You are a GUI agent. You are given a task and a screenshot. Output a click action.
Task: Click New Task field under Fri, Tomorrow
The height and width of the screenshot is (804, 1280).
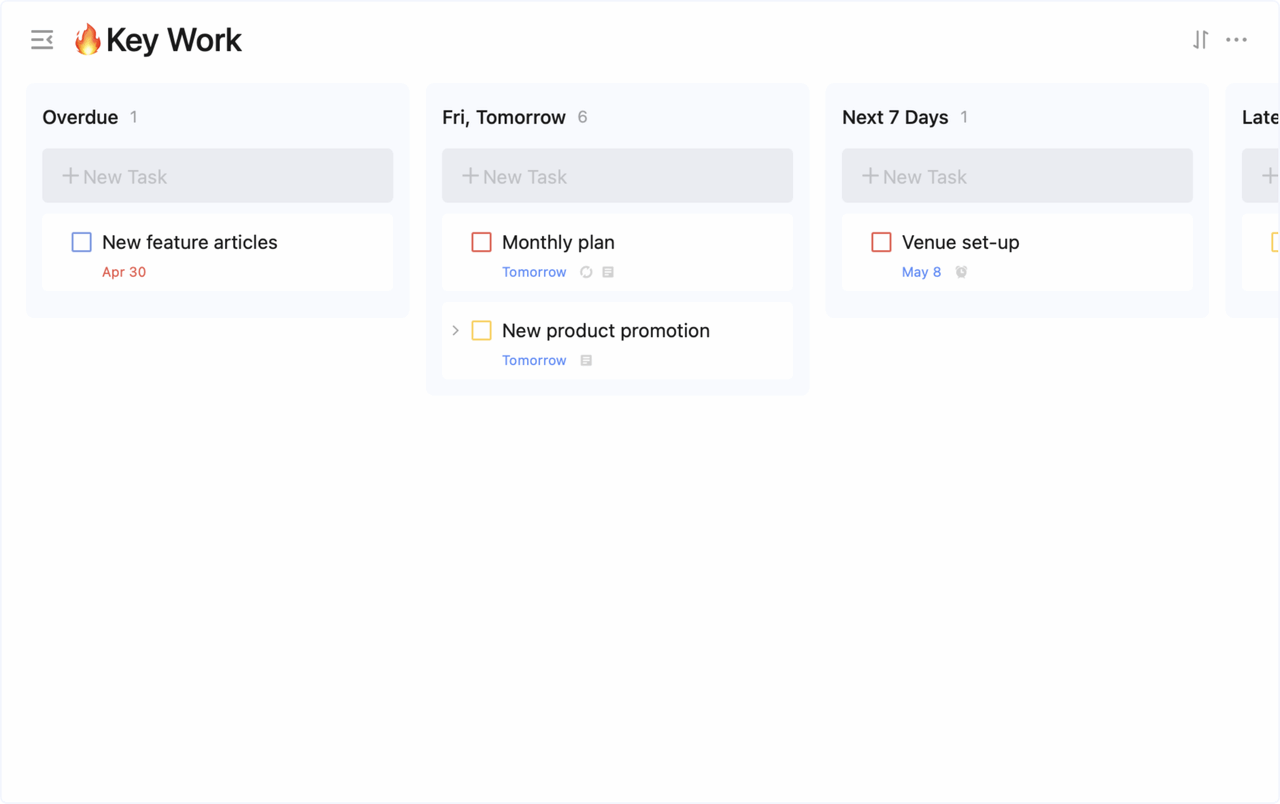coord(617,176)
